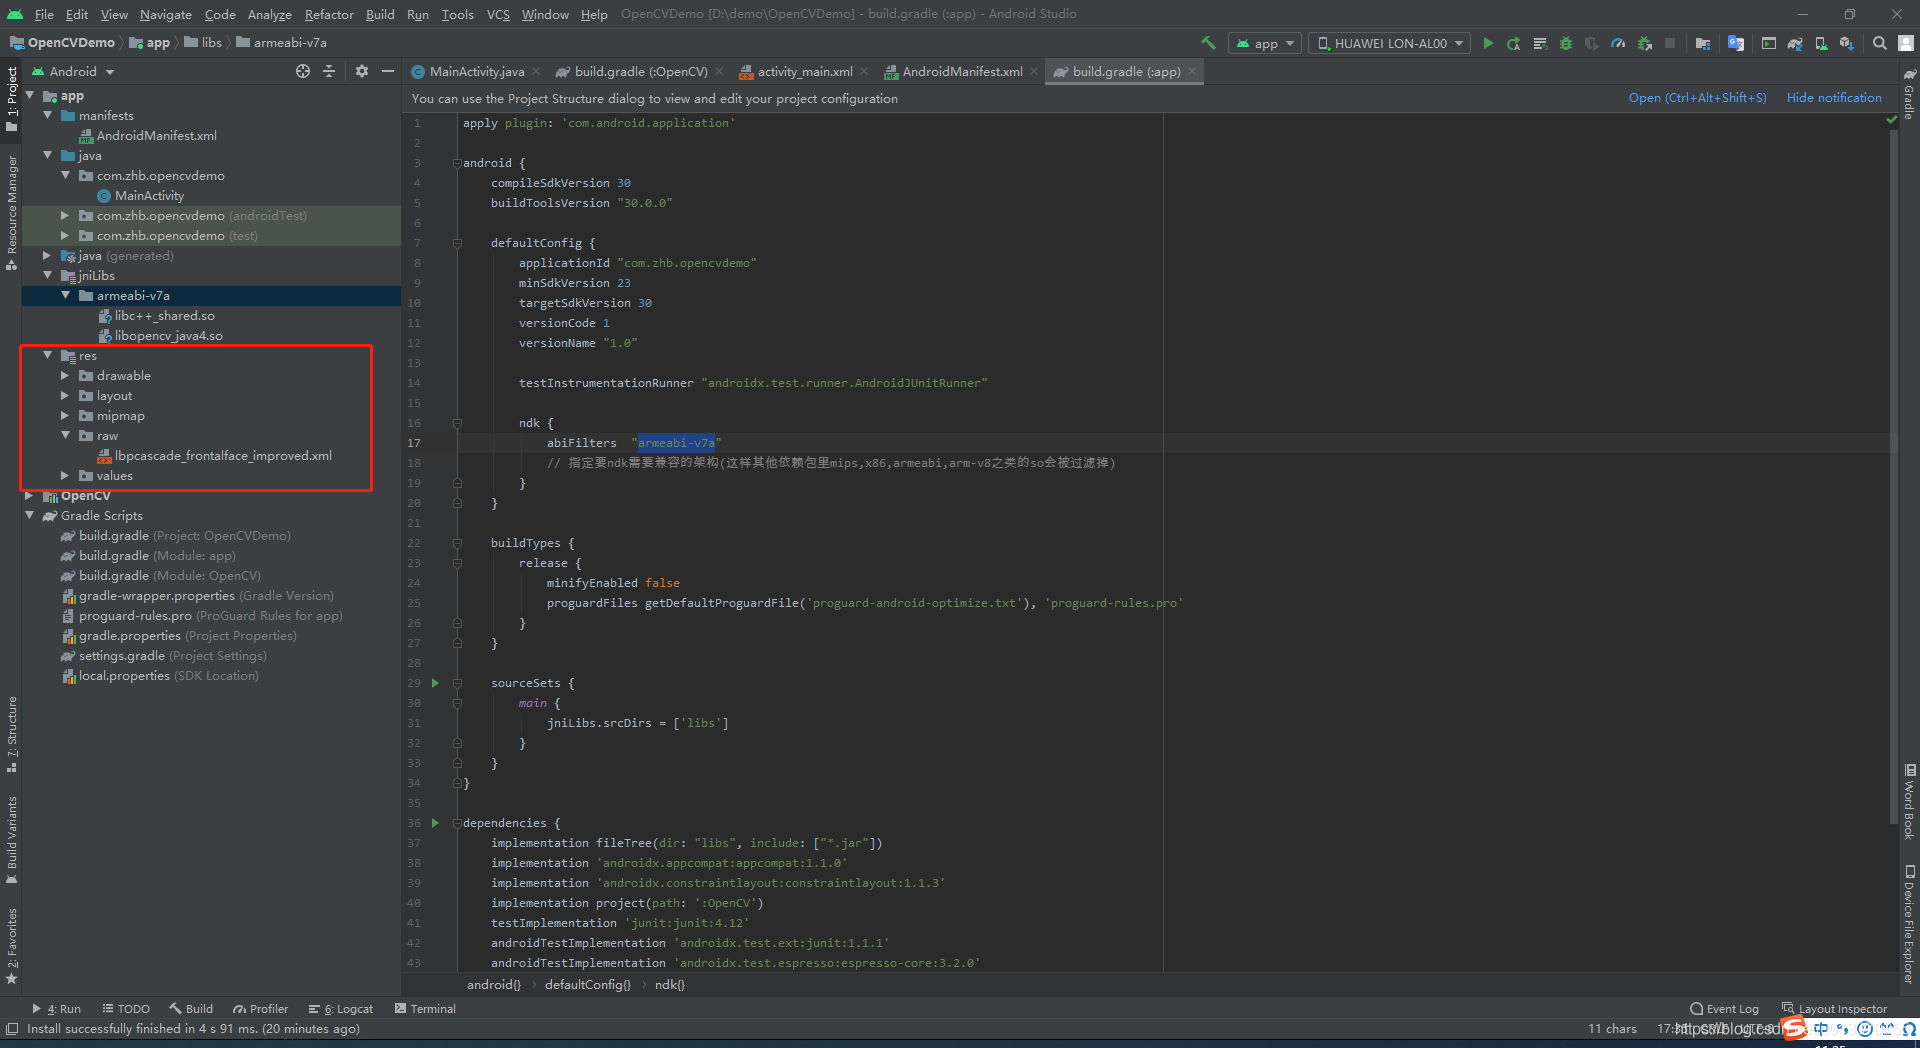Open Project Structure folder icon in toolbar
This screenshot has width=1920, height=1048.
(1703, 43)
